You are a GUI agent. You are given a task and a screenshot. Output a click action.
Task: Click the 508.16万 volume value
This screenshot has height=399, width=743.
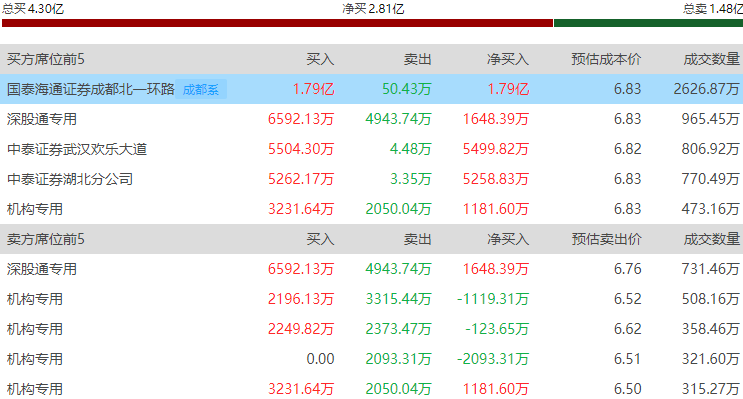point(711,299)
